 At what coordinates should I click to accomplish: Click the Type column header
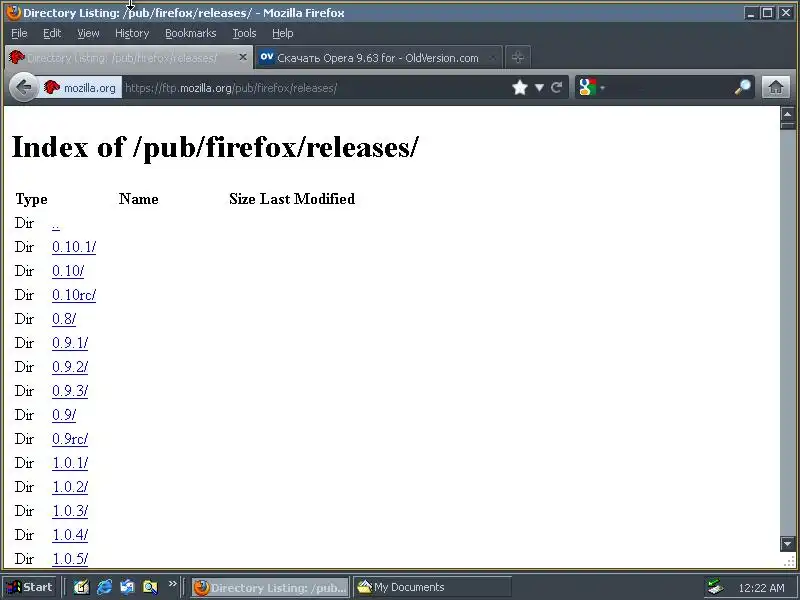point(31,199)
